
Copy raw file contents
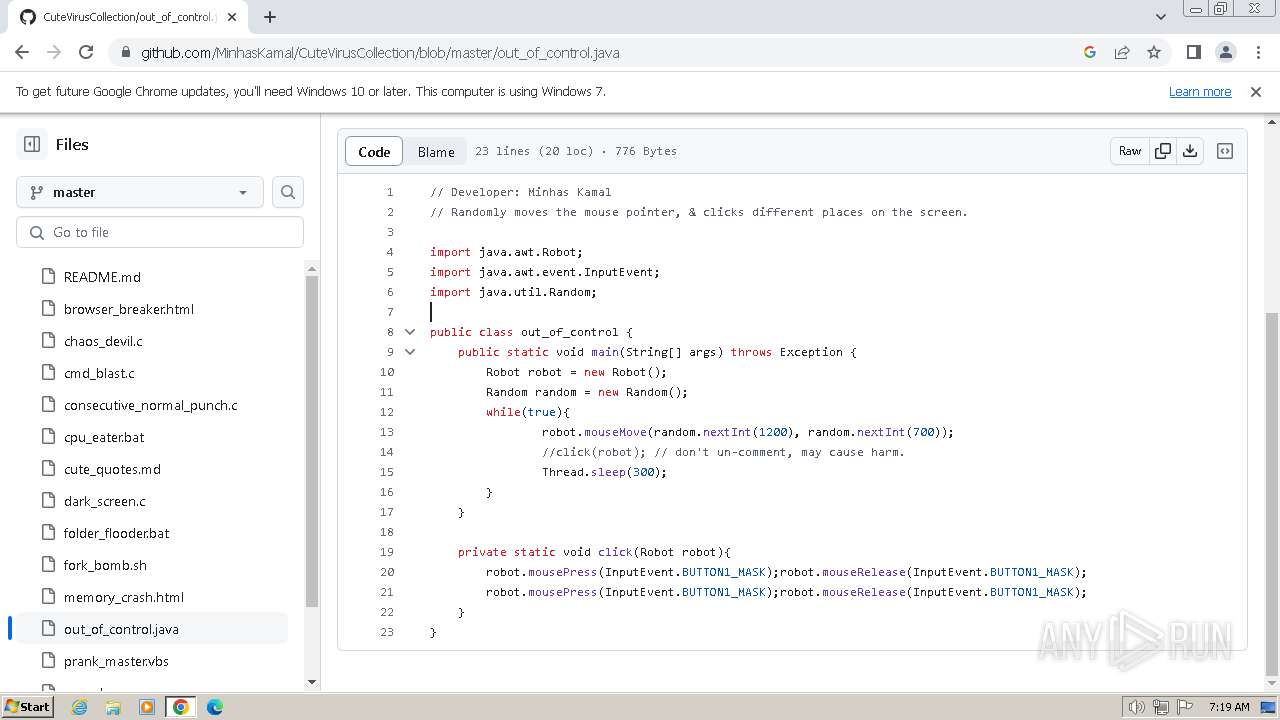(1163, 151)
